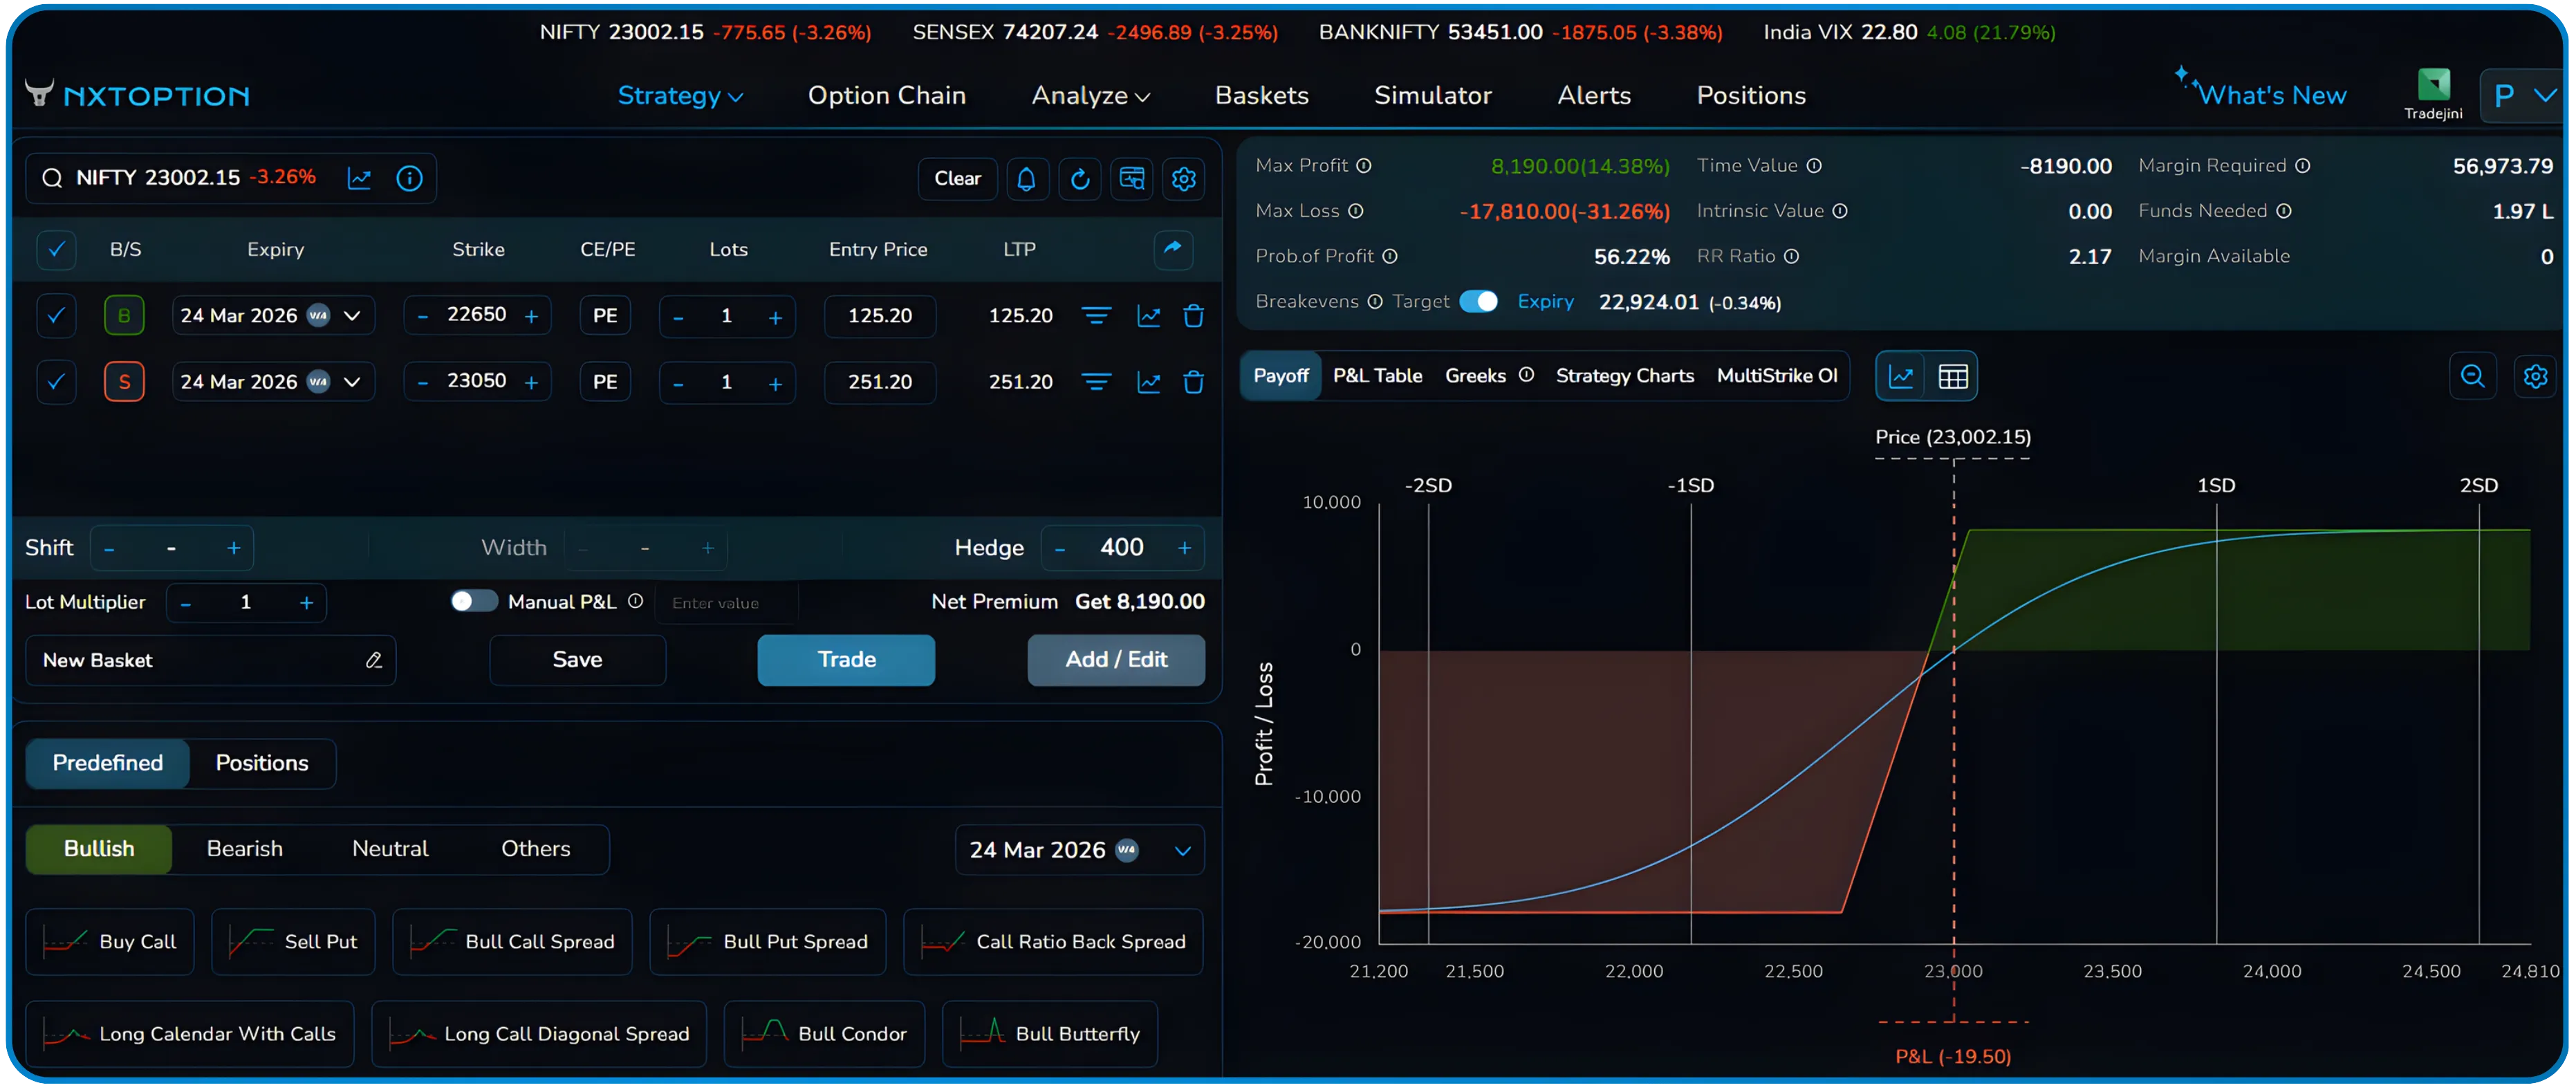Open notifications via the bell icon
This screenshot has width=2576, height=1092.
coord(1028,179)
